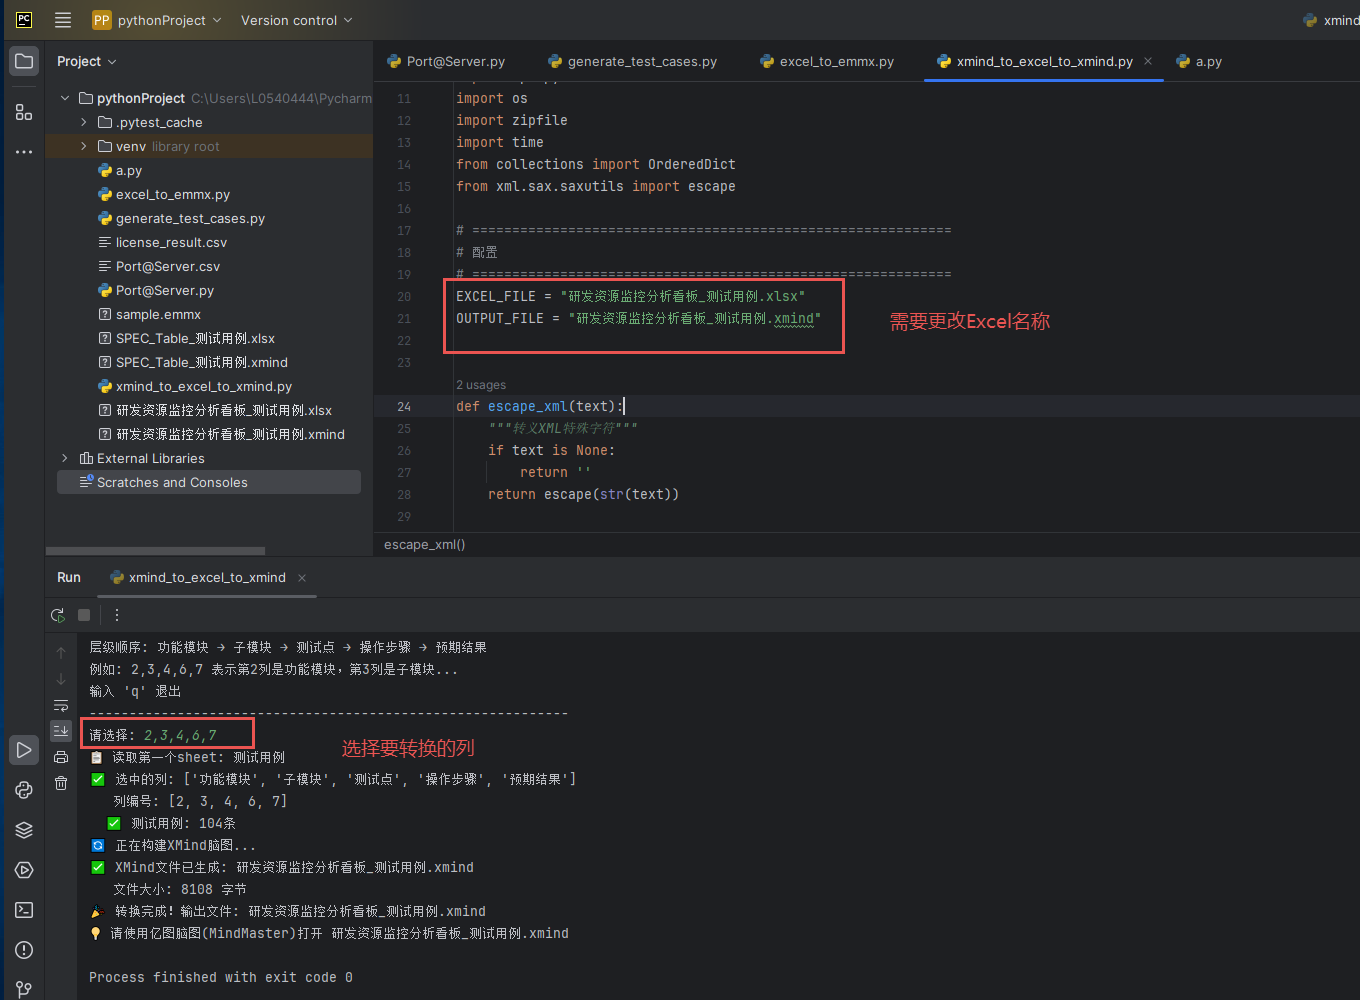Viewport: 1360px width, 1000px height.
Task: Open the Services tool window icon
Action: tap(24, 870)
